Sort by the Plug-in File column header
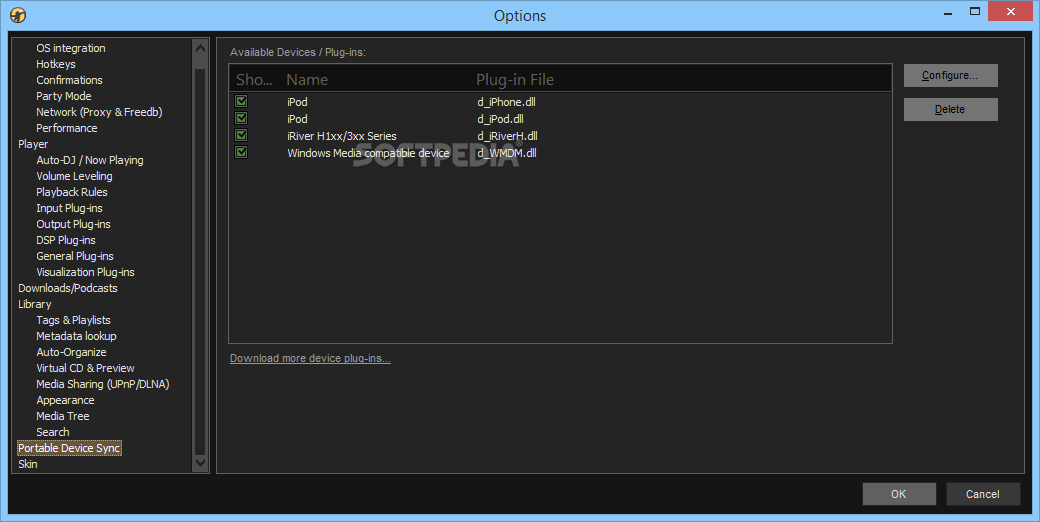Image resolution: width=1040 pixels, height=522 pixels. (x=515, y=80)
